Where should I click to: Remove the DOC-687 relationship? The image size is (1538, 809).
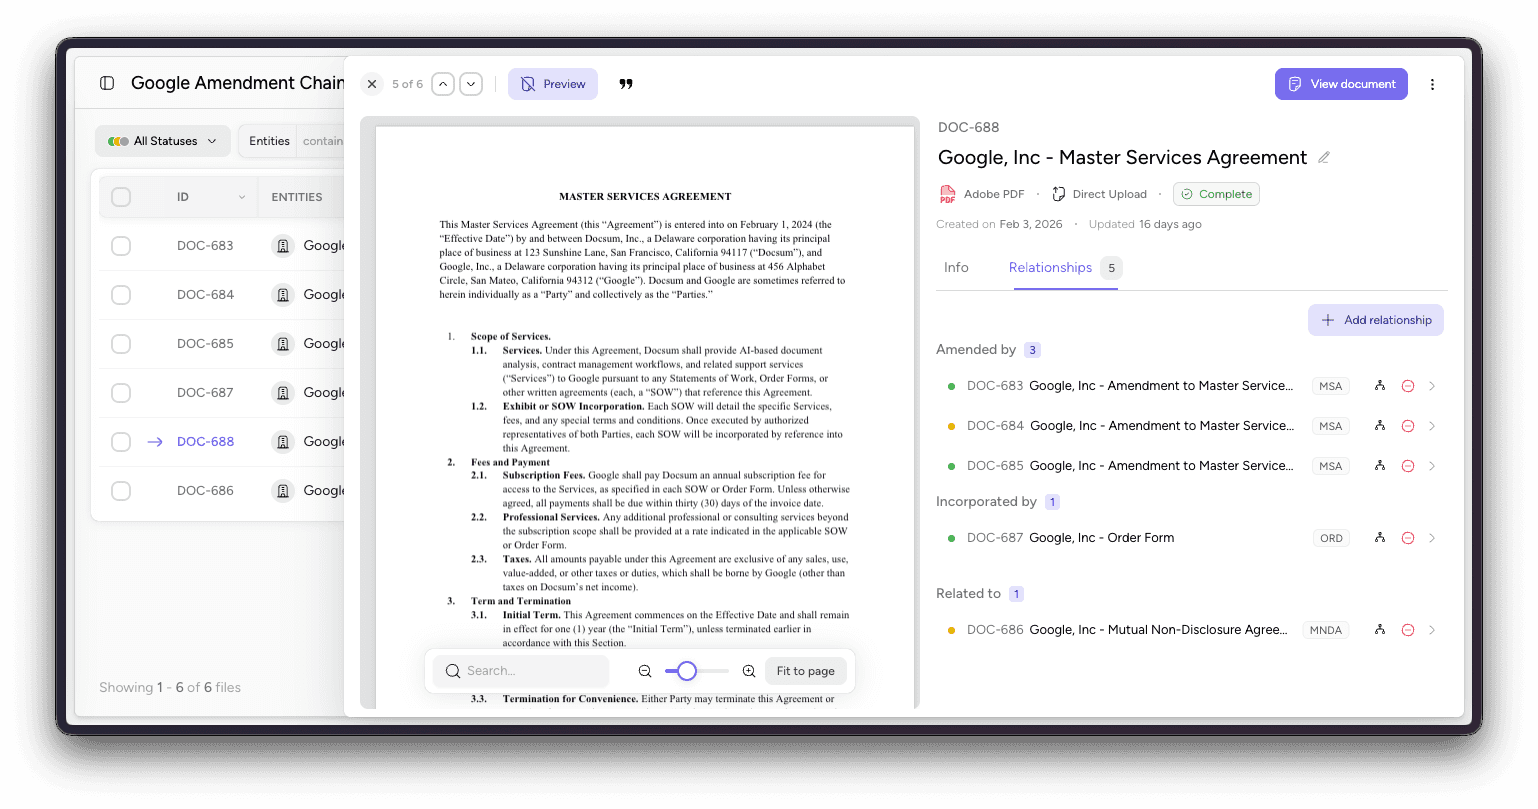tap(1408, 538)
